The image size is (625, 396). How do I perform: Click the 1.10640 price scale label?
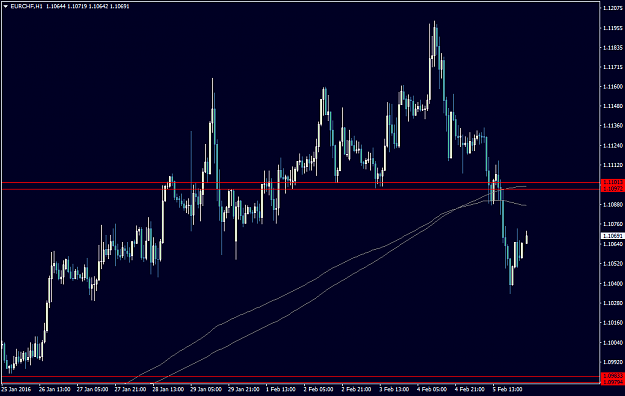(613, 244)
